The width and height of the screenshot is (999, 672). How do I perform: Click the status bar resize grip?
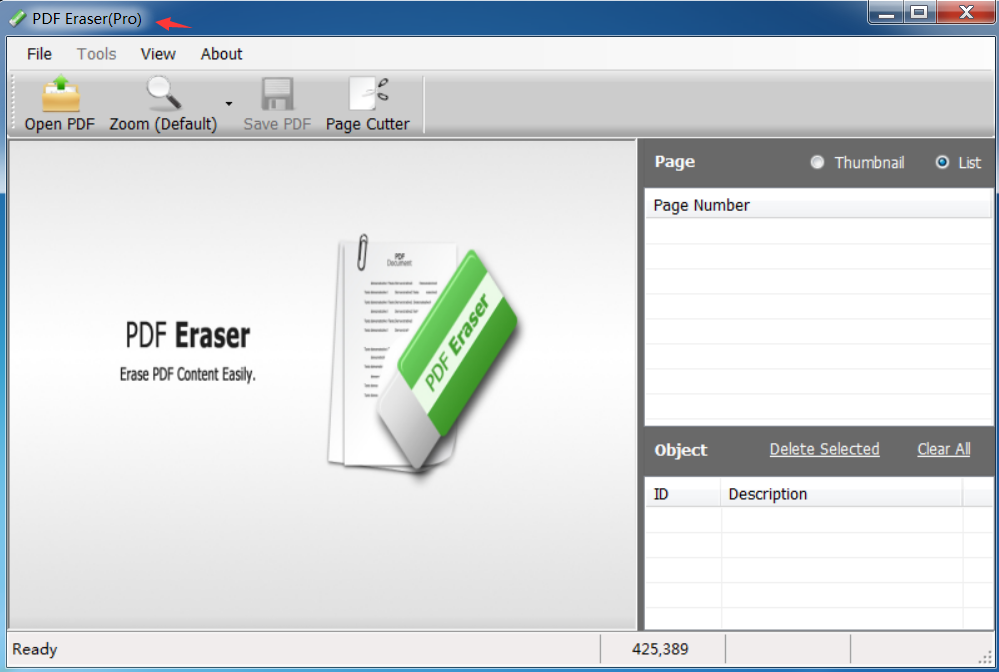tap(986, 658)
